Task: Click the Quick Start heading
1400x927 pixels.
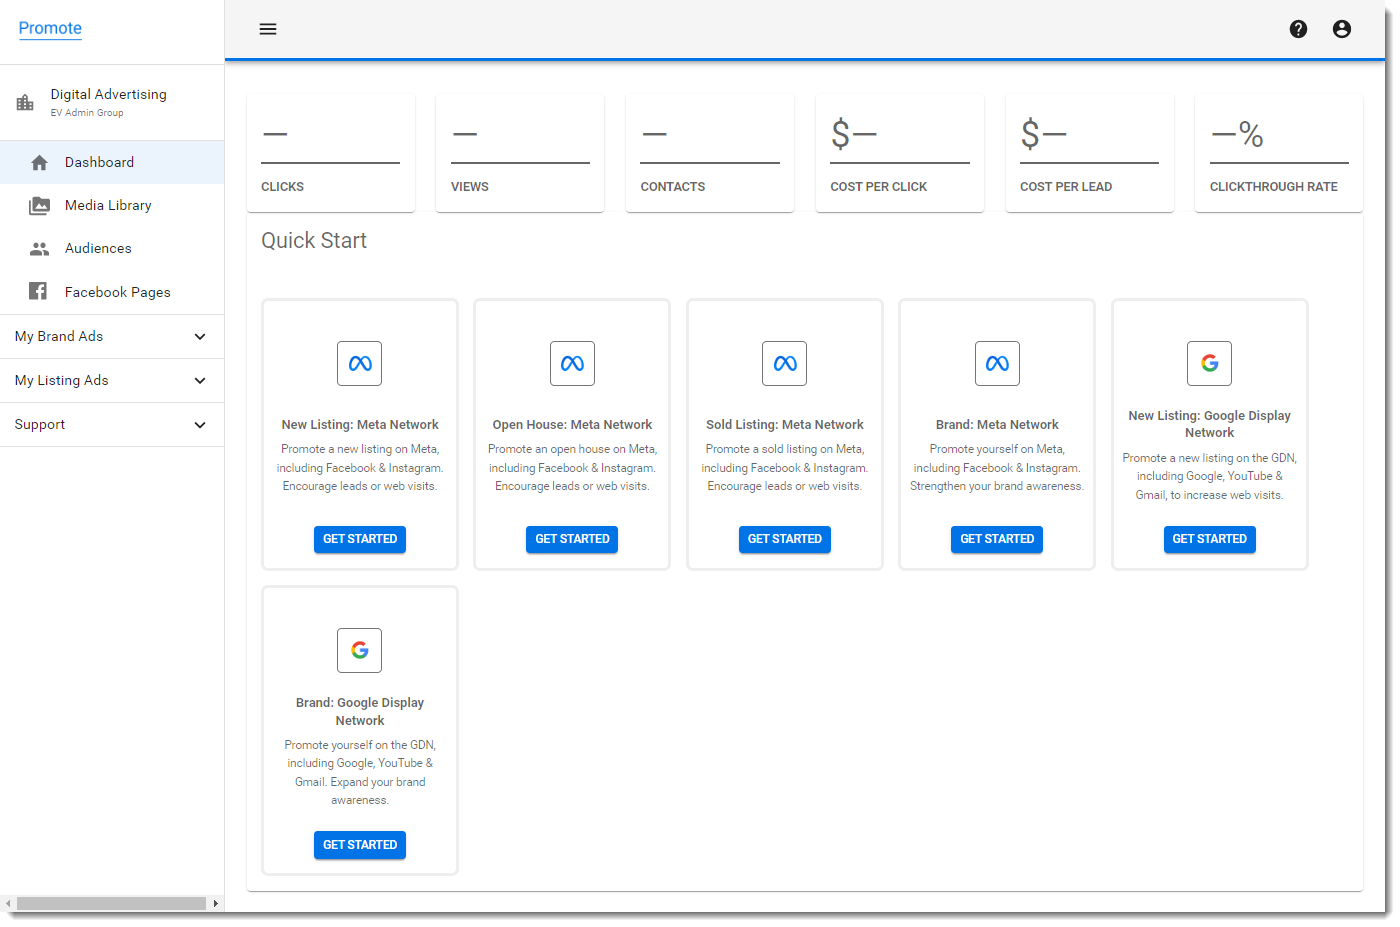Action: tap(314, 240)
